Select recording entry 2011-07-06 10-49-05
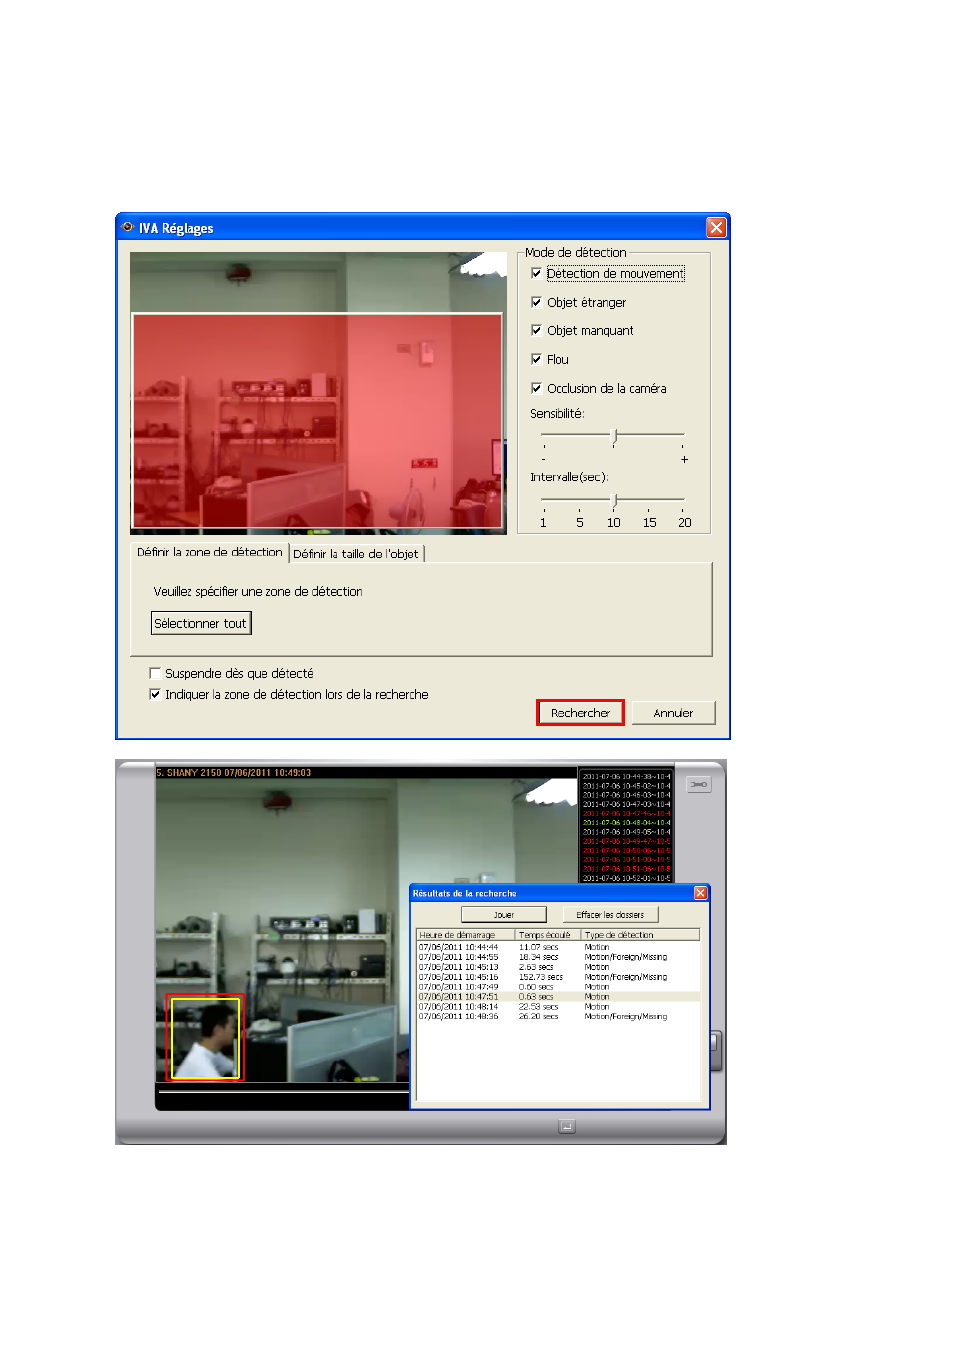954x1350 pixels. click(627, 832)
